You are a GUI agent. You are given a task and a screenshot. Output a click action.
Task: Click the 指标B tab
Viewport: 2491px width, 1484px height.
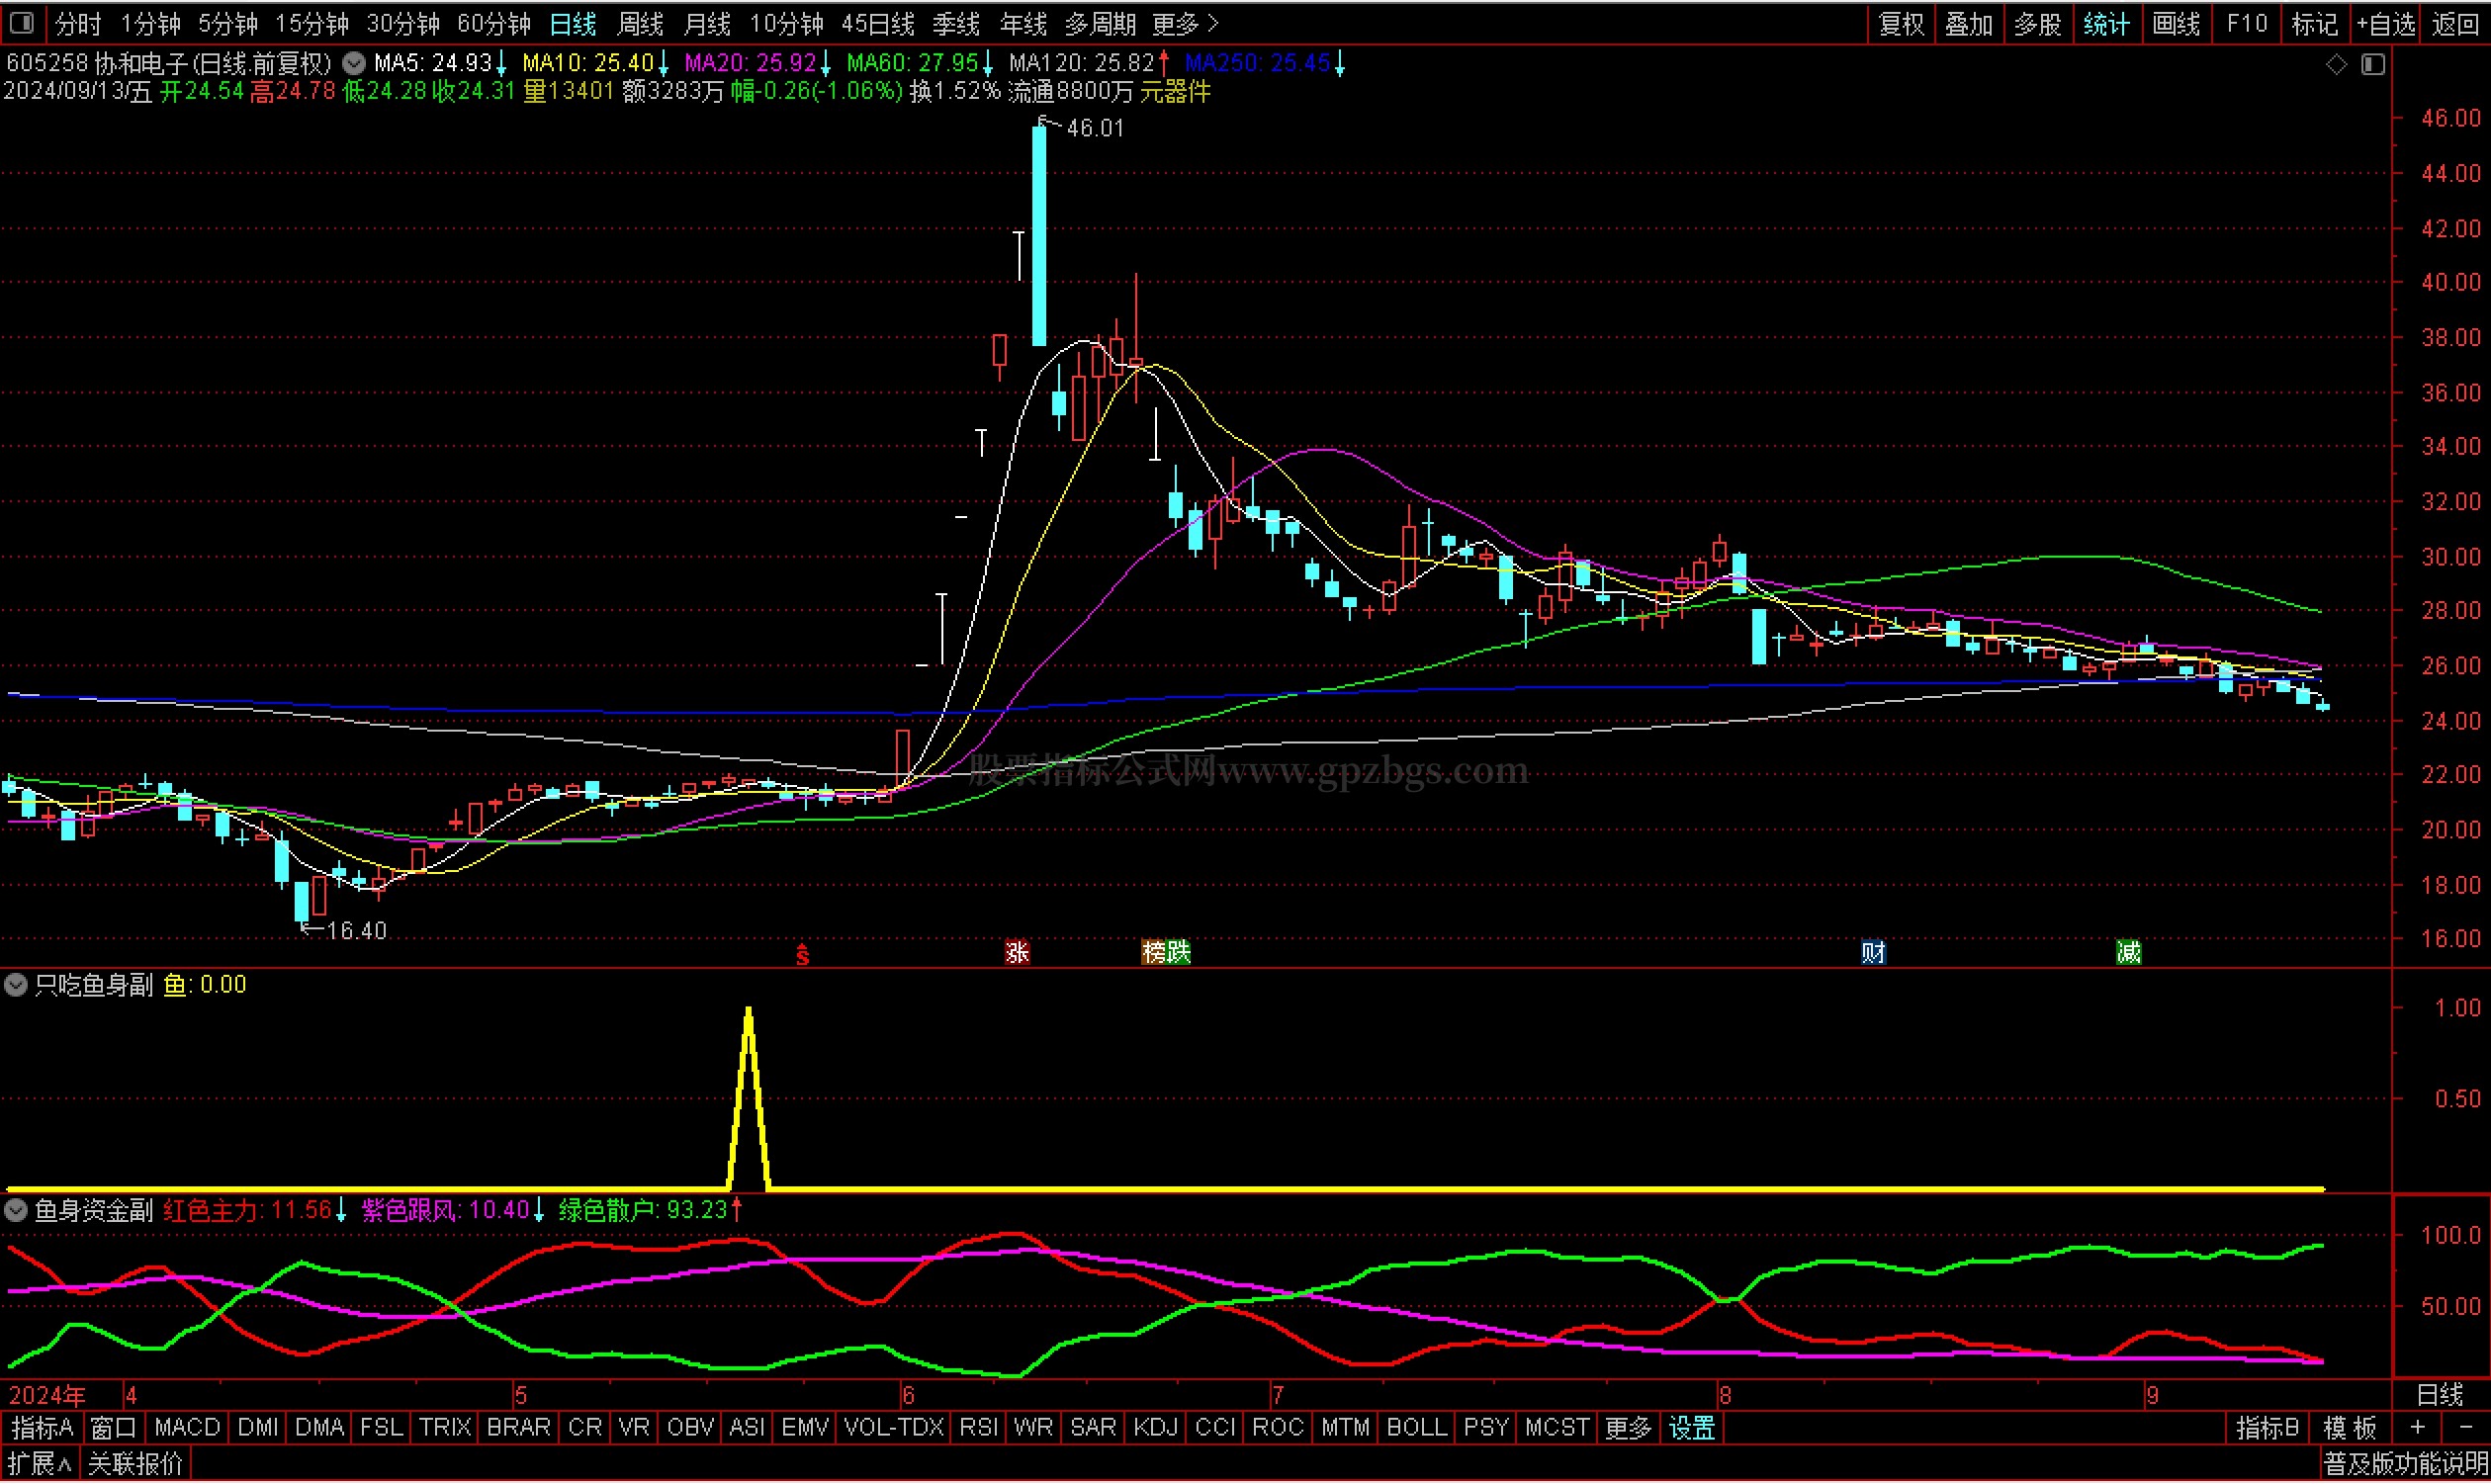[2267, 1428]
